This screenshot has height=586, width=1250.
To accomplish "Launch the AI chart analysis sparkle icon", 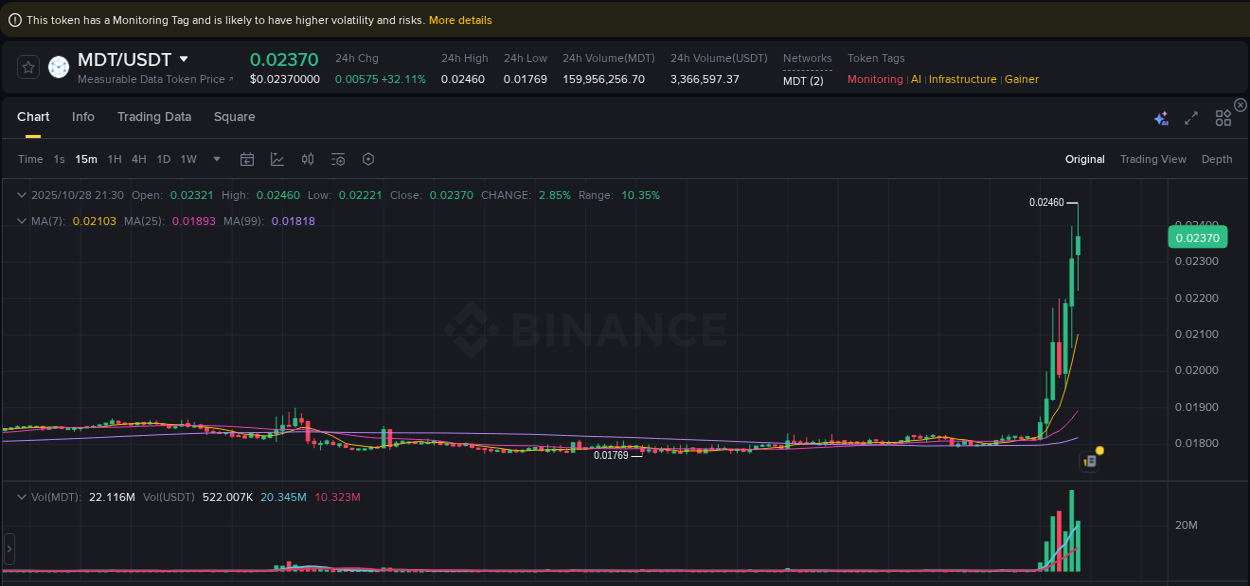I will [x=1161, y=117].
